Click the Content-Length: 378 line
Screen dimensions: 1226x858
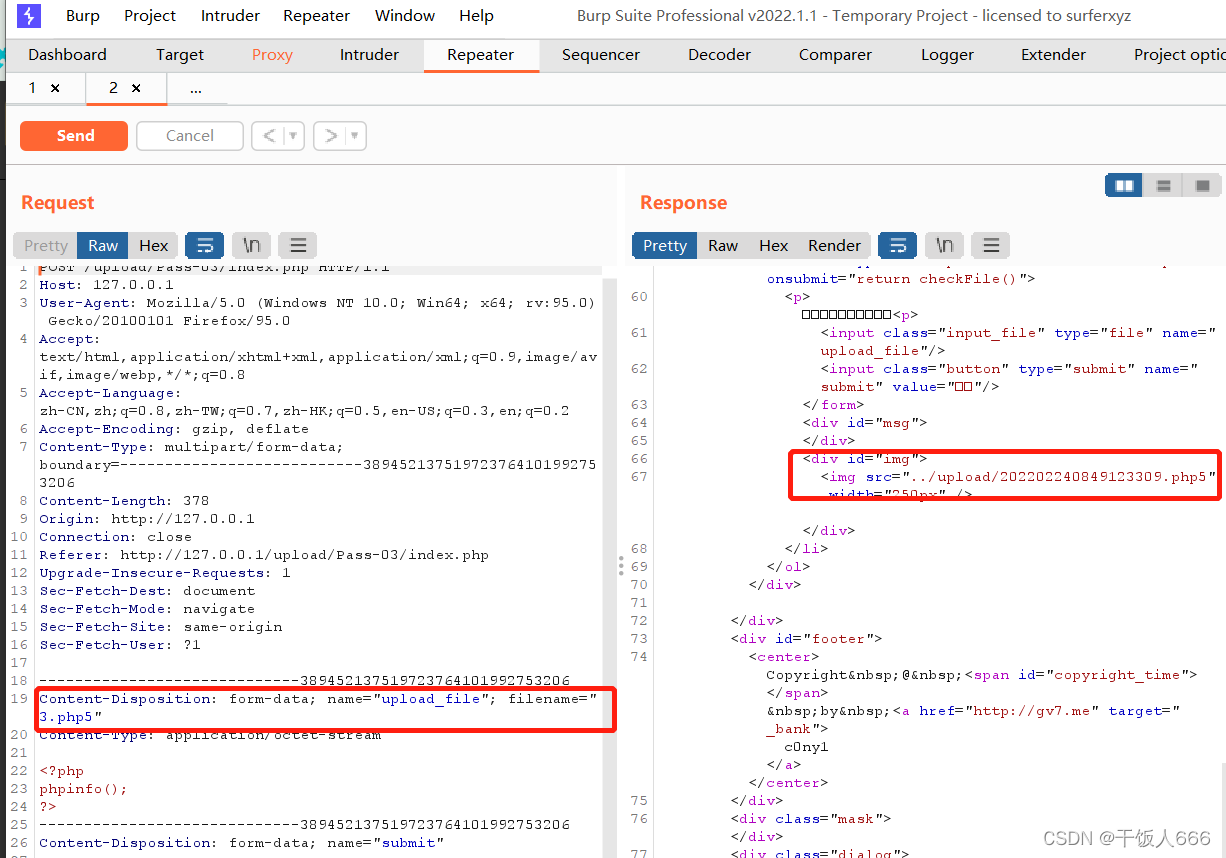tap(125, 501)
